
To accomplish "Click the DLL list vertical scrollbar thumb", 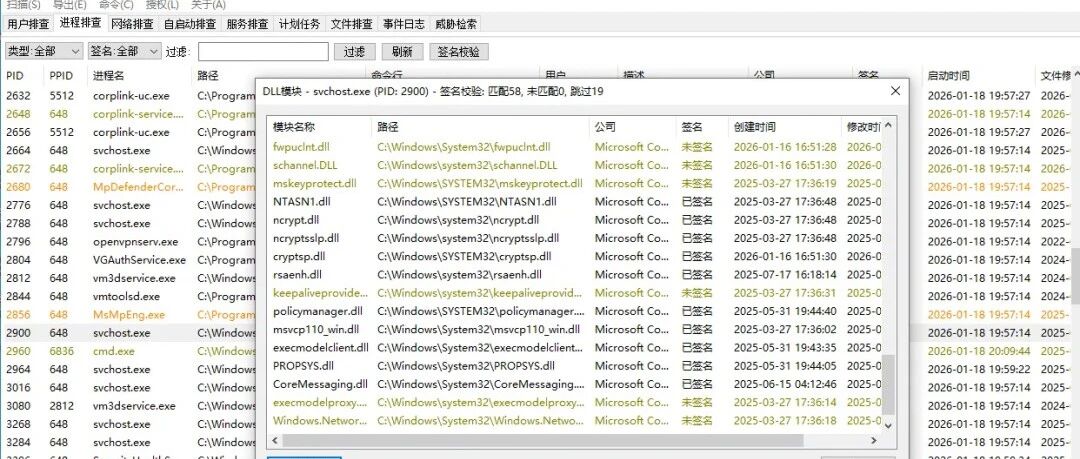I will point(889,385).
